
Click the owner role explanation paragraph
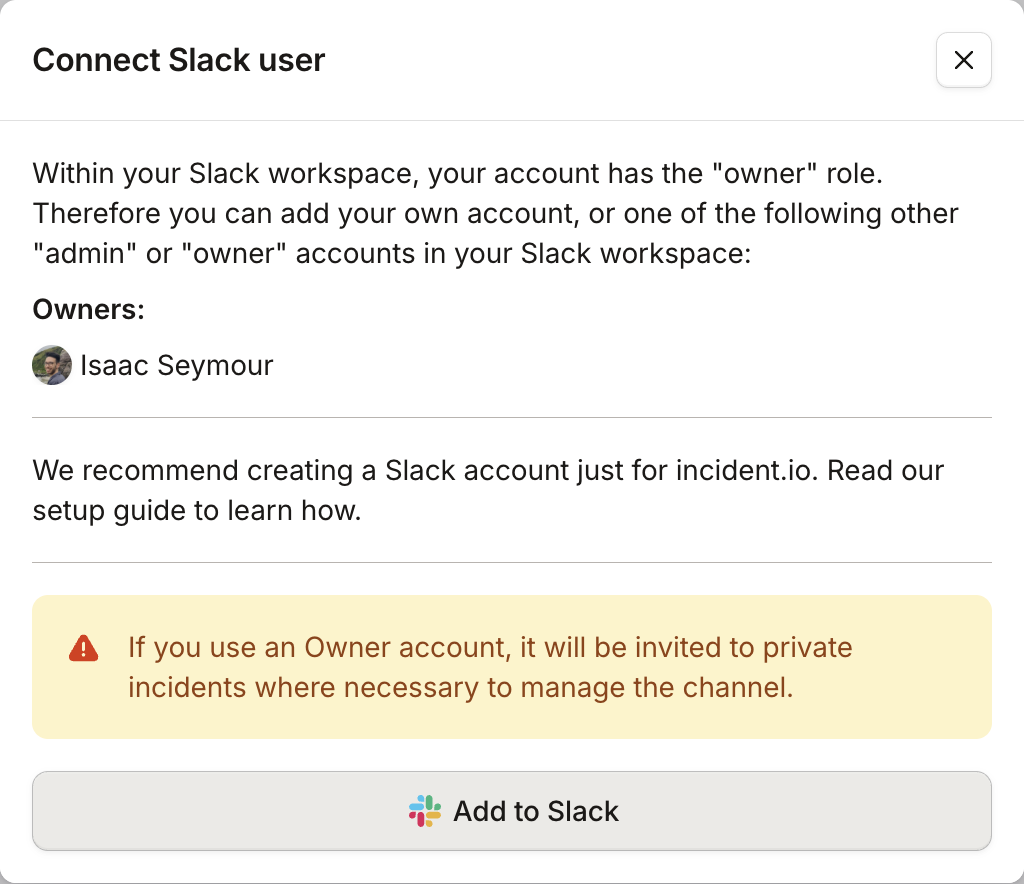(496, 213)
